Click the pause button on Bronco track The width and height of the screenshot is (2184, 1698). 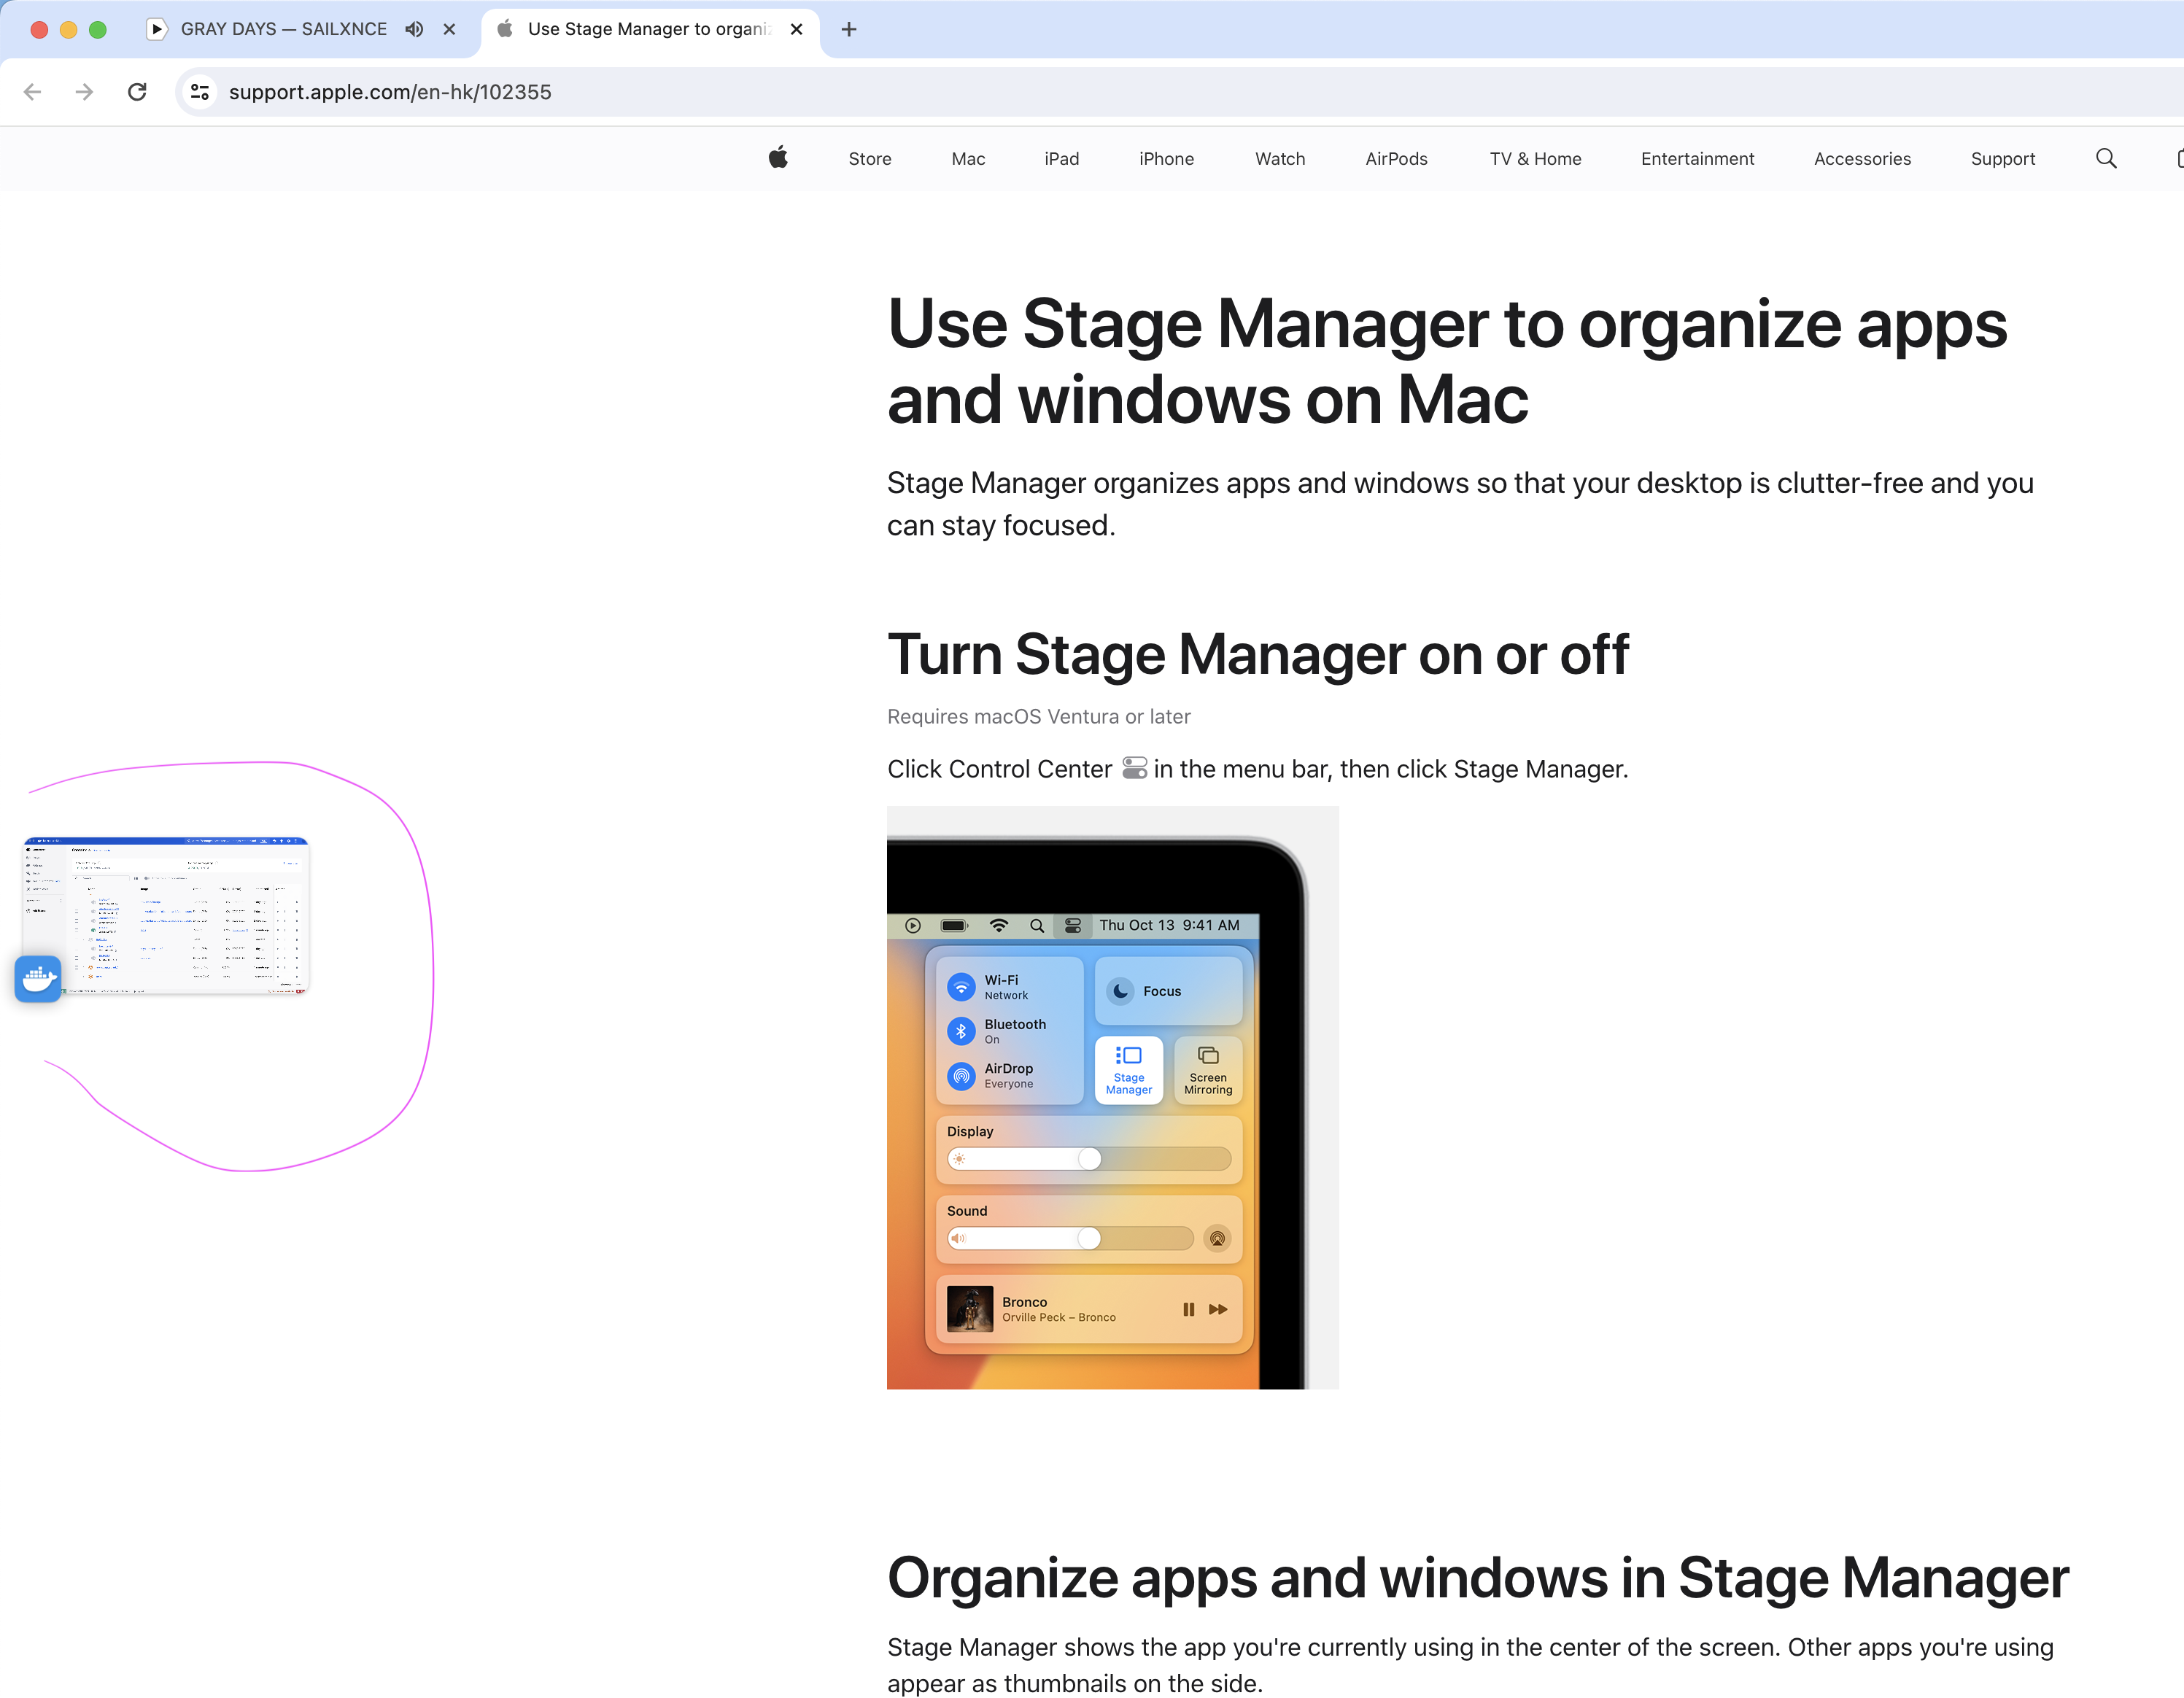(1188, 1309)
